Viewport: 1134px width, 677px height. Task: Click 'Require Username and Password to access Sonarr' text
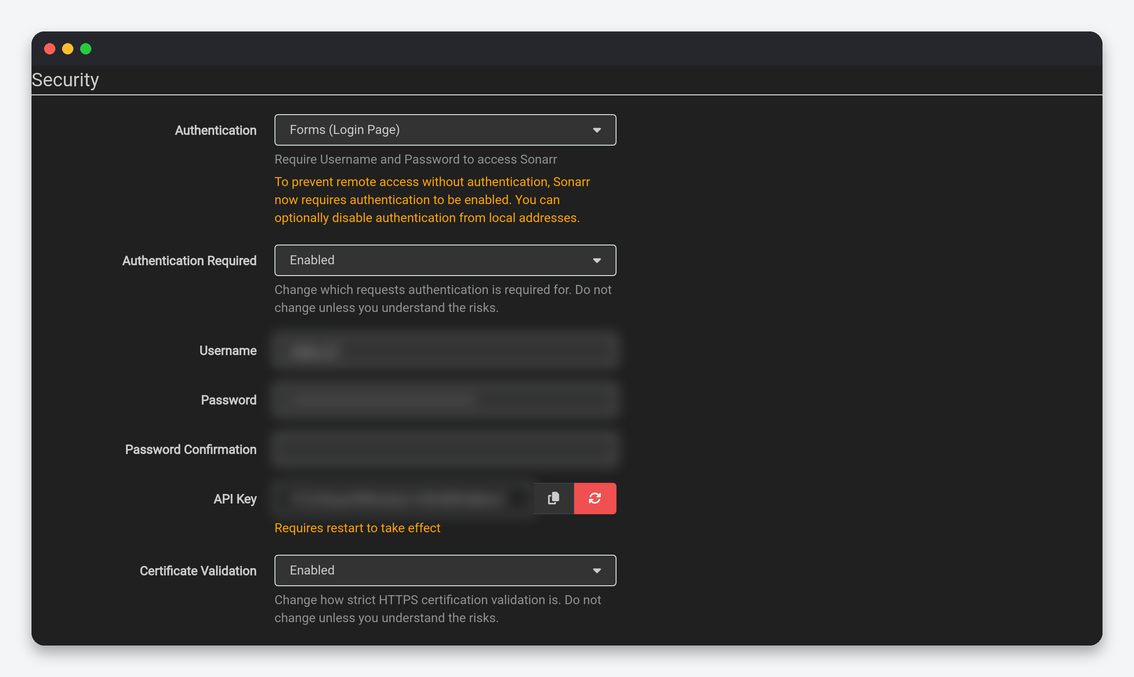tap(416, 159)
